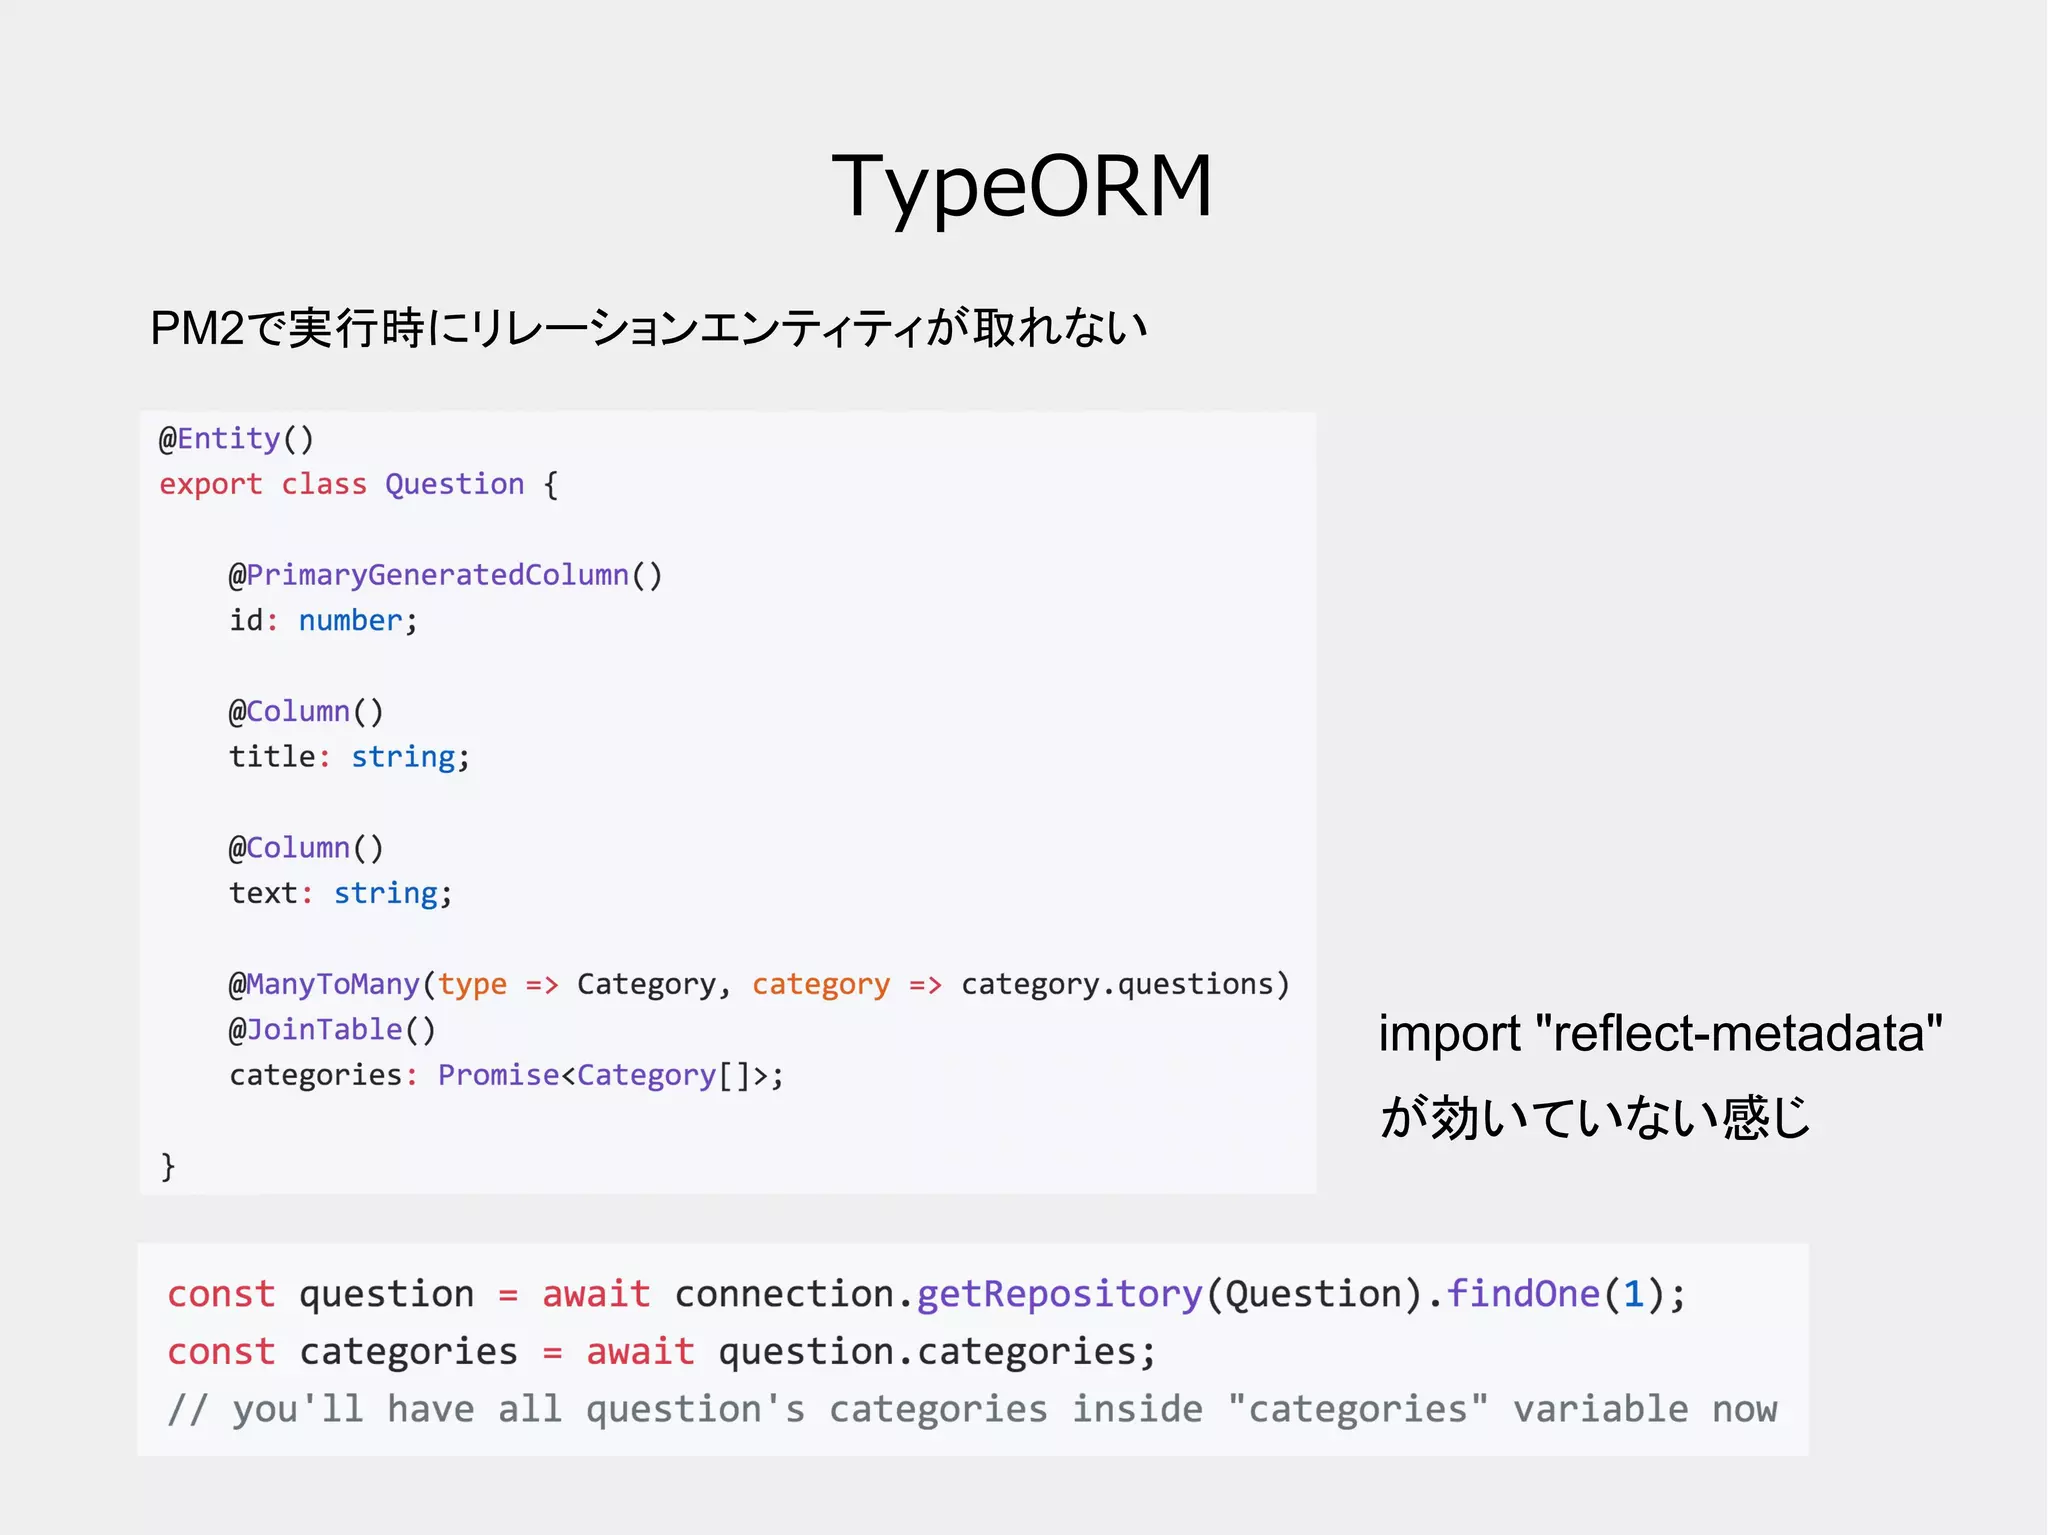
Task: Select the 'export class Question {' line
Action: tap(359, 485)
